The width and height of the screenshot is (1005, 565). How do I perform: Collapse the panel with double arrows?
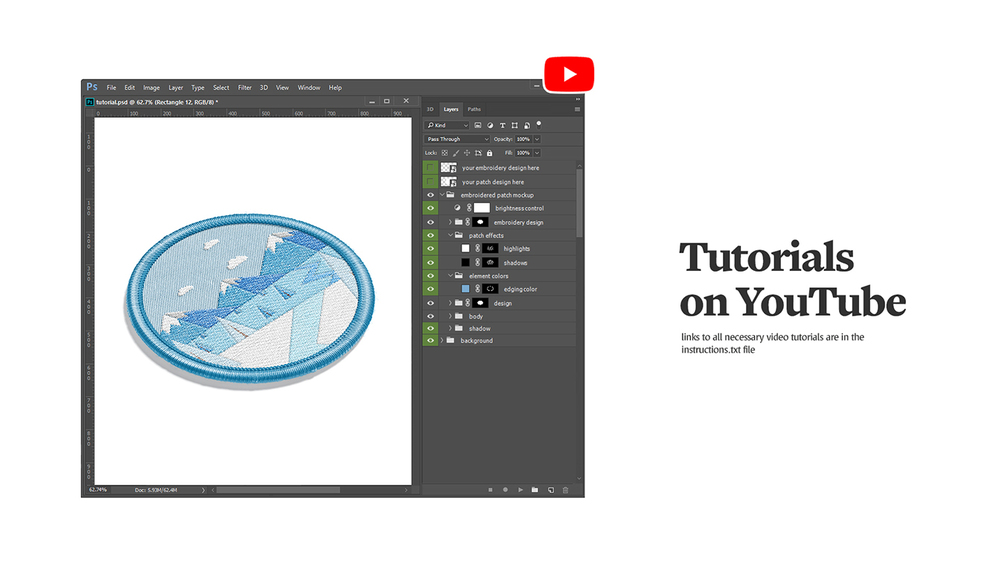pyautogui.click(x=577, y=99)
